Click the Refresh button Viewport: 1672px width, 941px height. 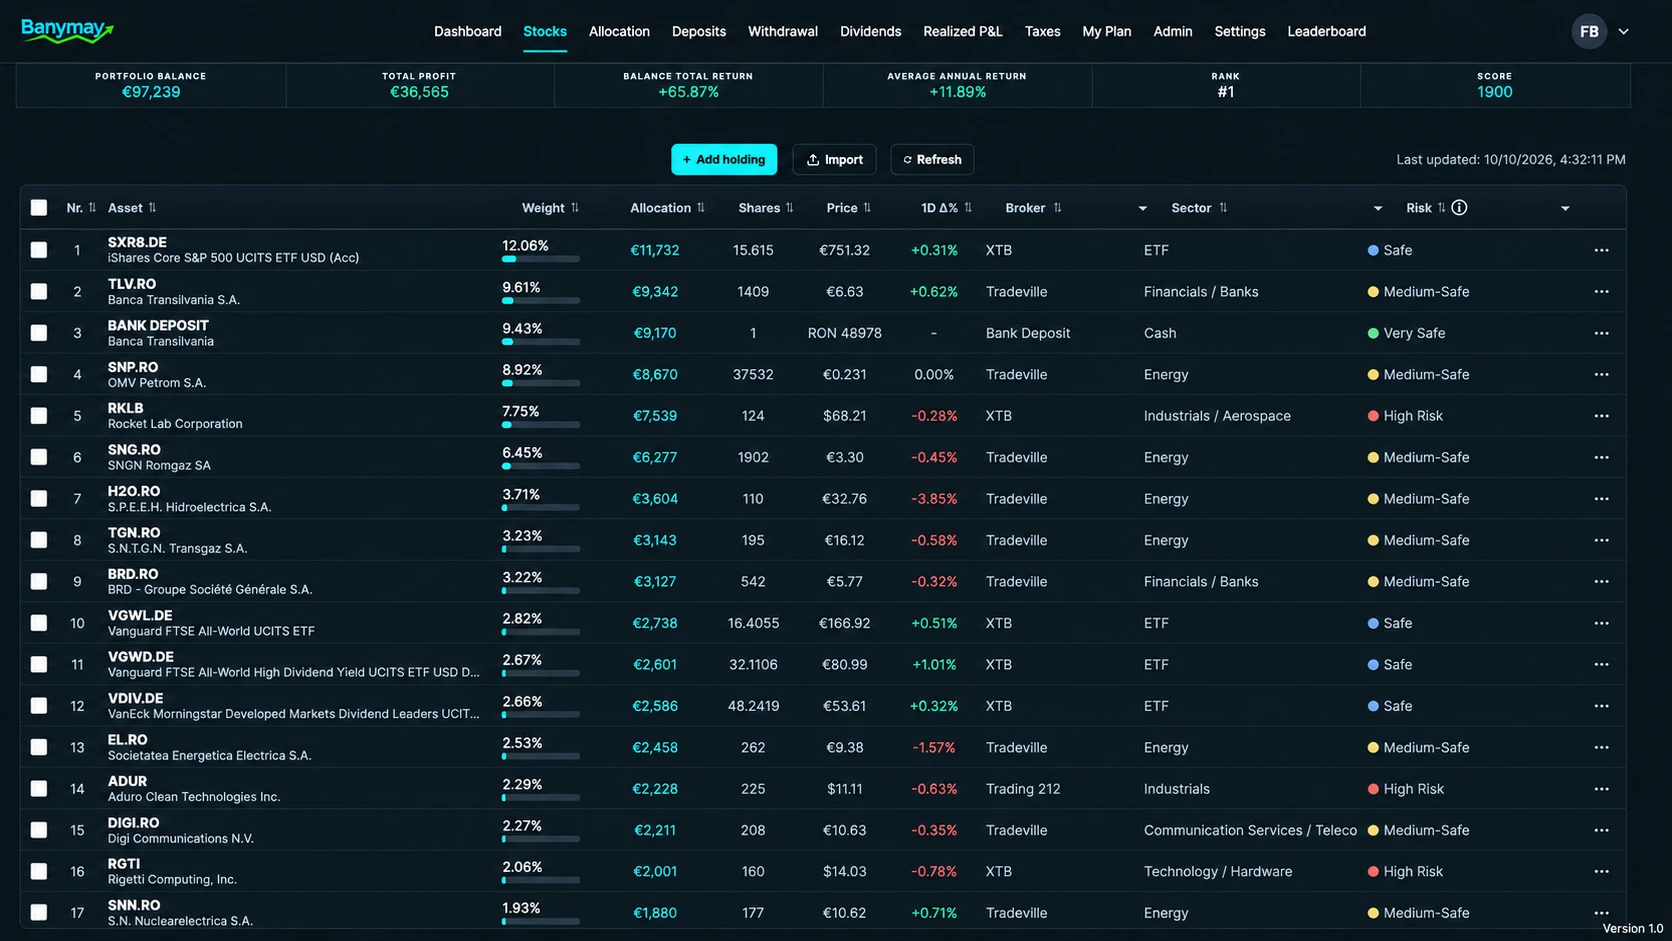coord(932,159)
